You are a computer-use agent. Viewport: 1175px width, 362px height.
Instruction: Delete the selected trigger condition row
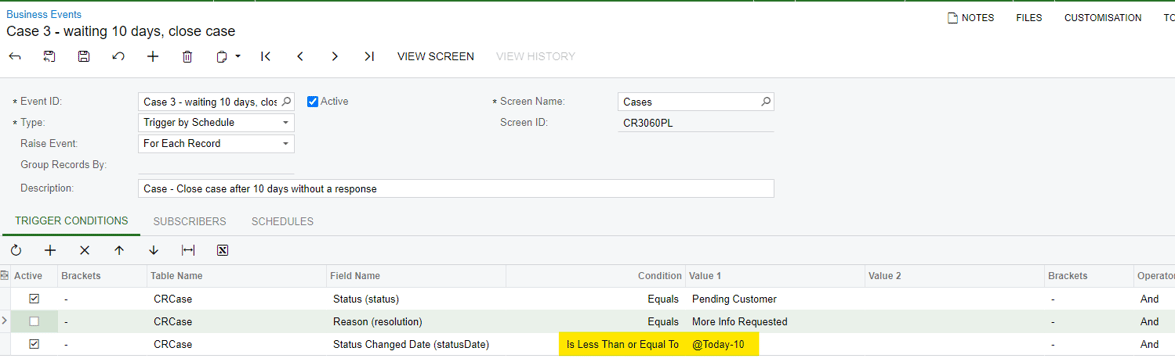(x=85, y=250)
